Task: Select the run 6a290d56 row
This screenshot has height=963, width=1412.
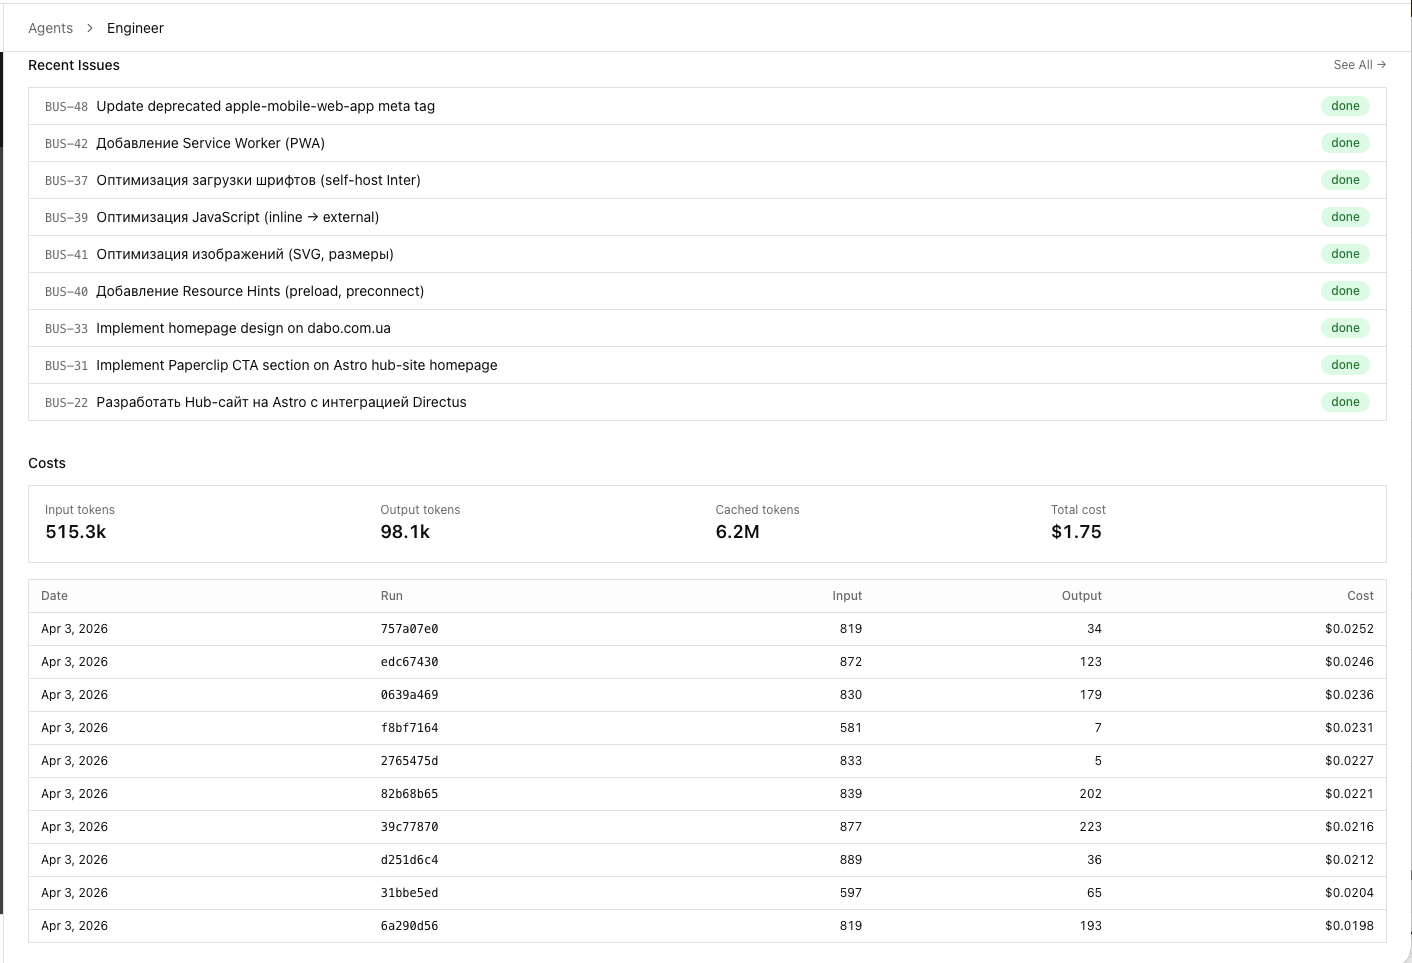Action: (x=410, y=925)
